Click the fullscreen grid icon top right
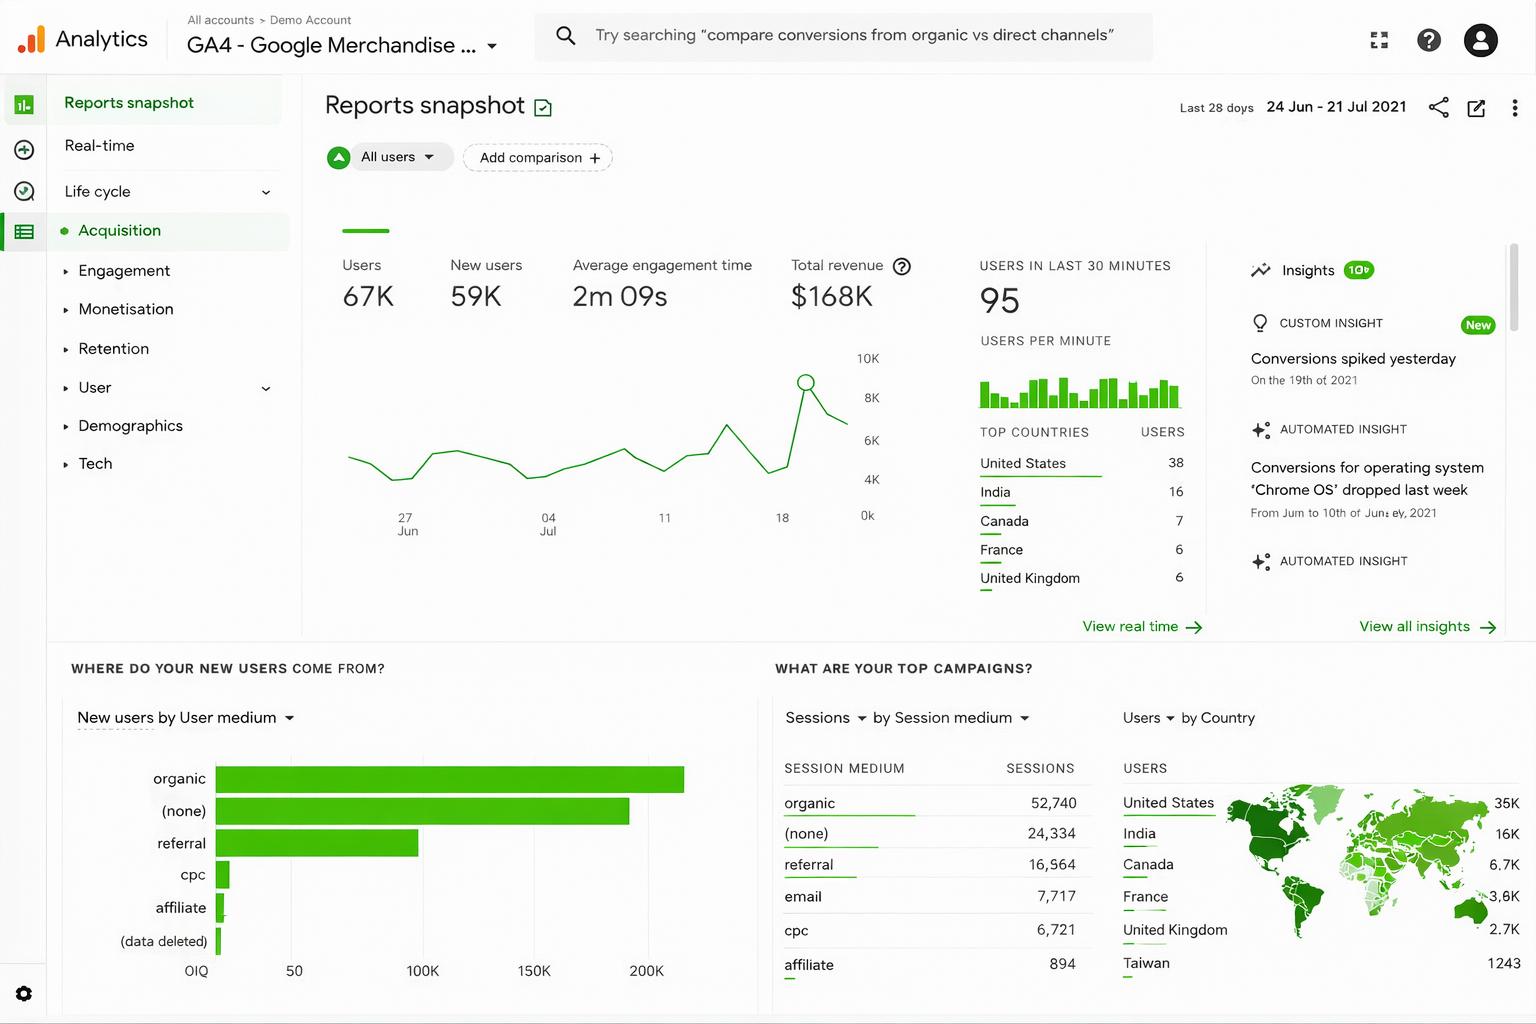Viewport: 1536px width, 1024px height. tap(1379, 40)
